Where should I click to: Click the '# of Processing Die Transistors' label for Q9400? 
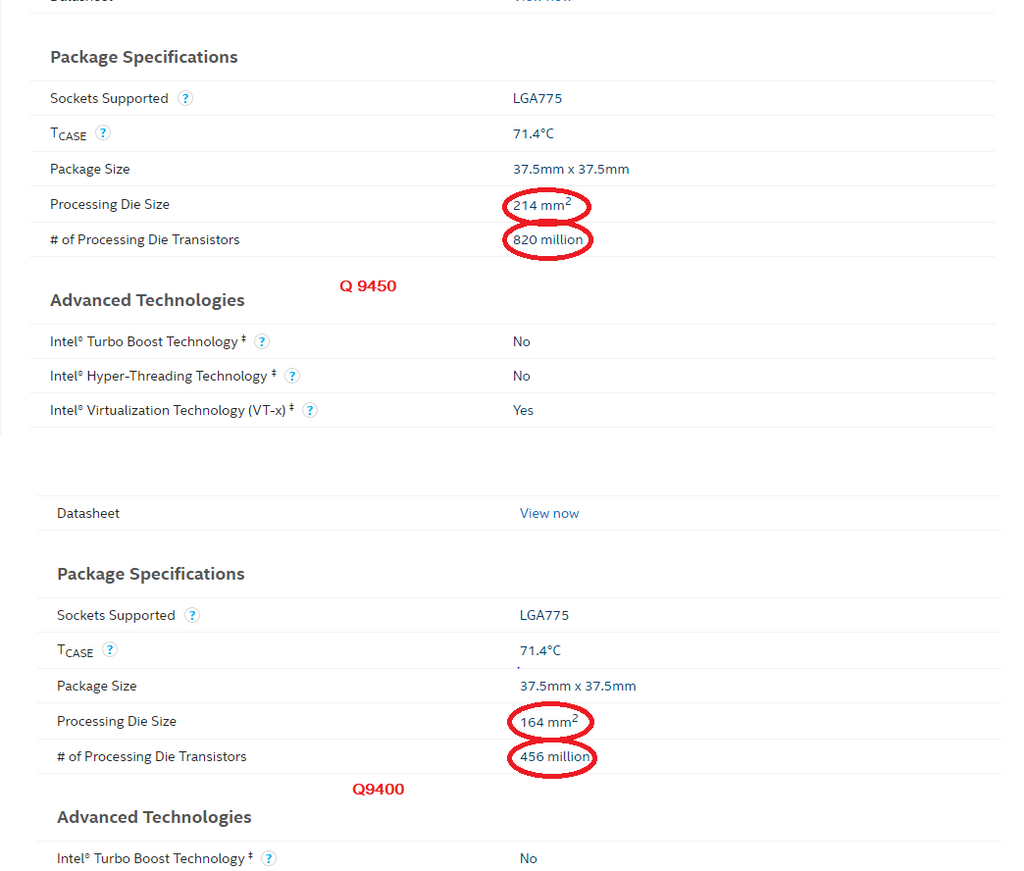pos(151,757)
